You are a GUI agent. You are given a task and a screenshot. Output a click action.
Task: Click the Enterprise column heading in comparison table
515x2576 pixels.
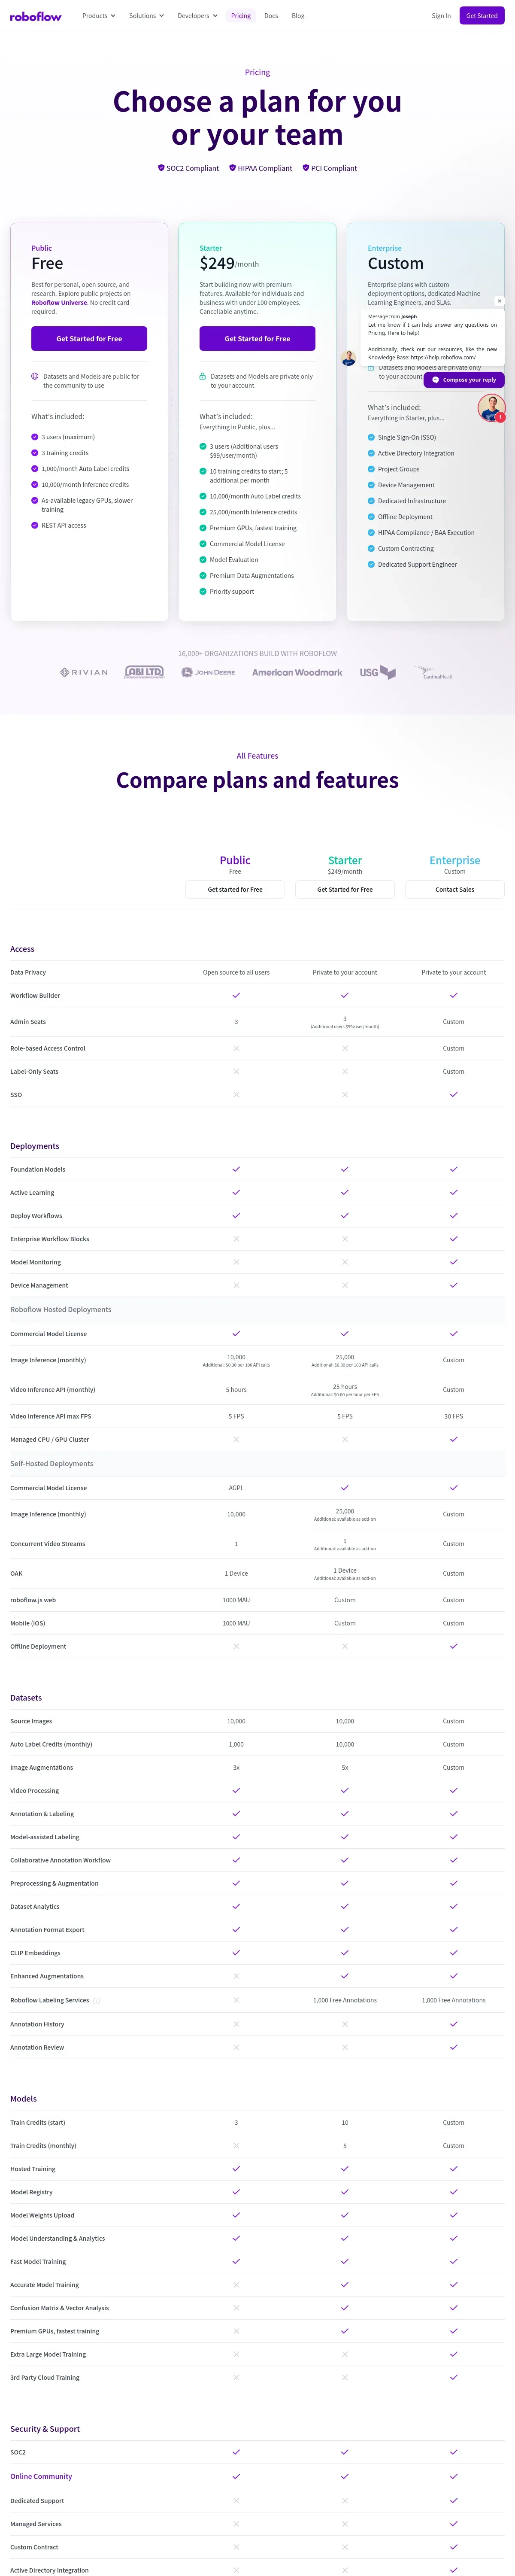[x=455, y=860]
